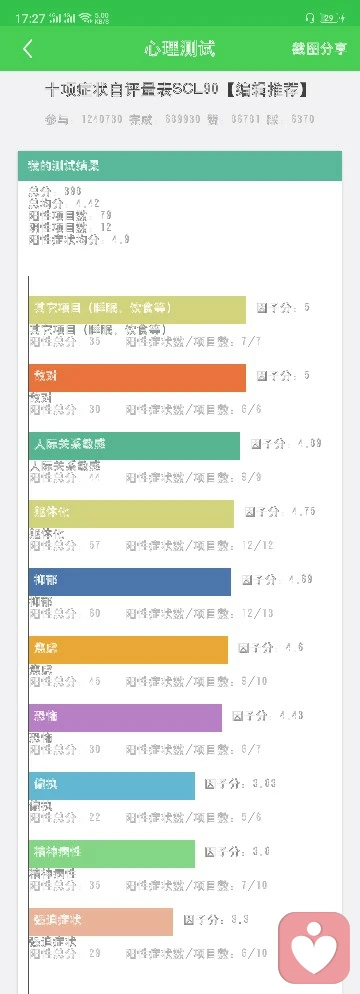Tap the back arrow in header
This screenshot has height=994, width=360.
point(27,49)
